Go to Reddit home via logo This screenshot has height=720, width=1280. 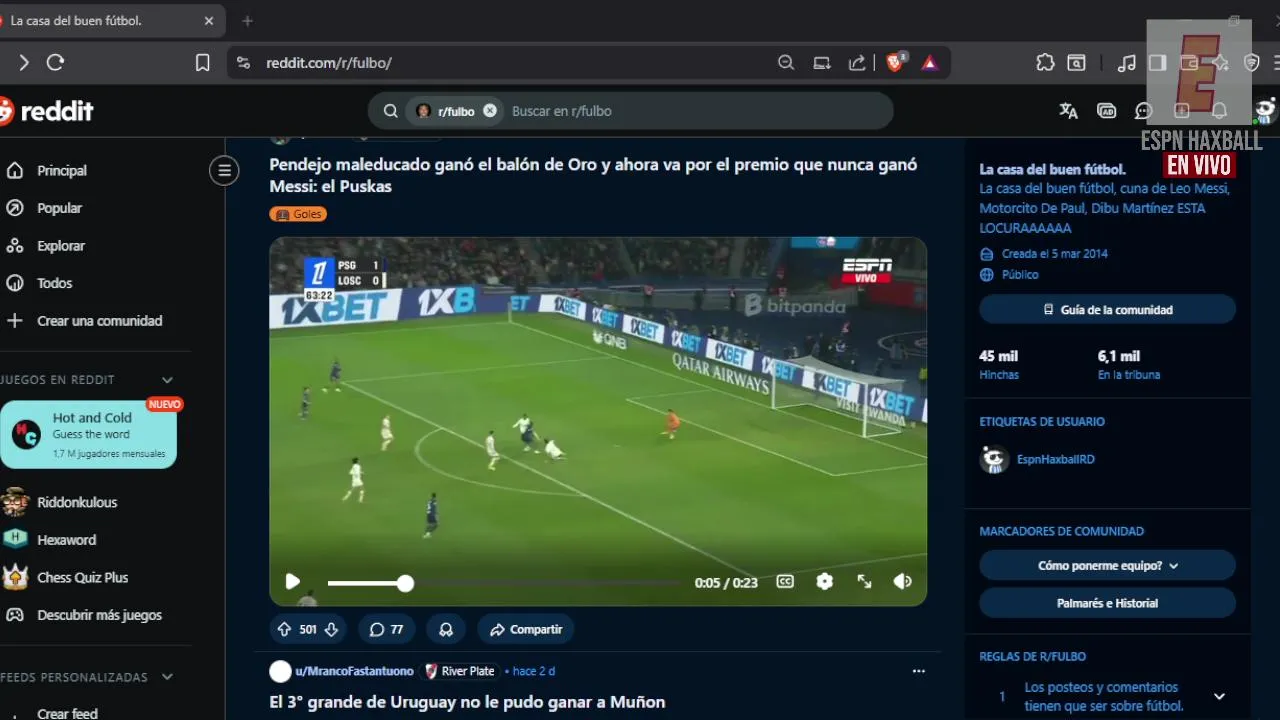point(46,111)
